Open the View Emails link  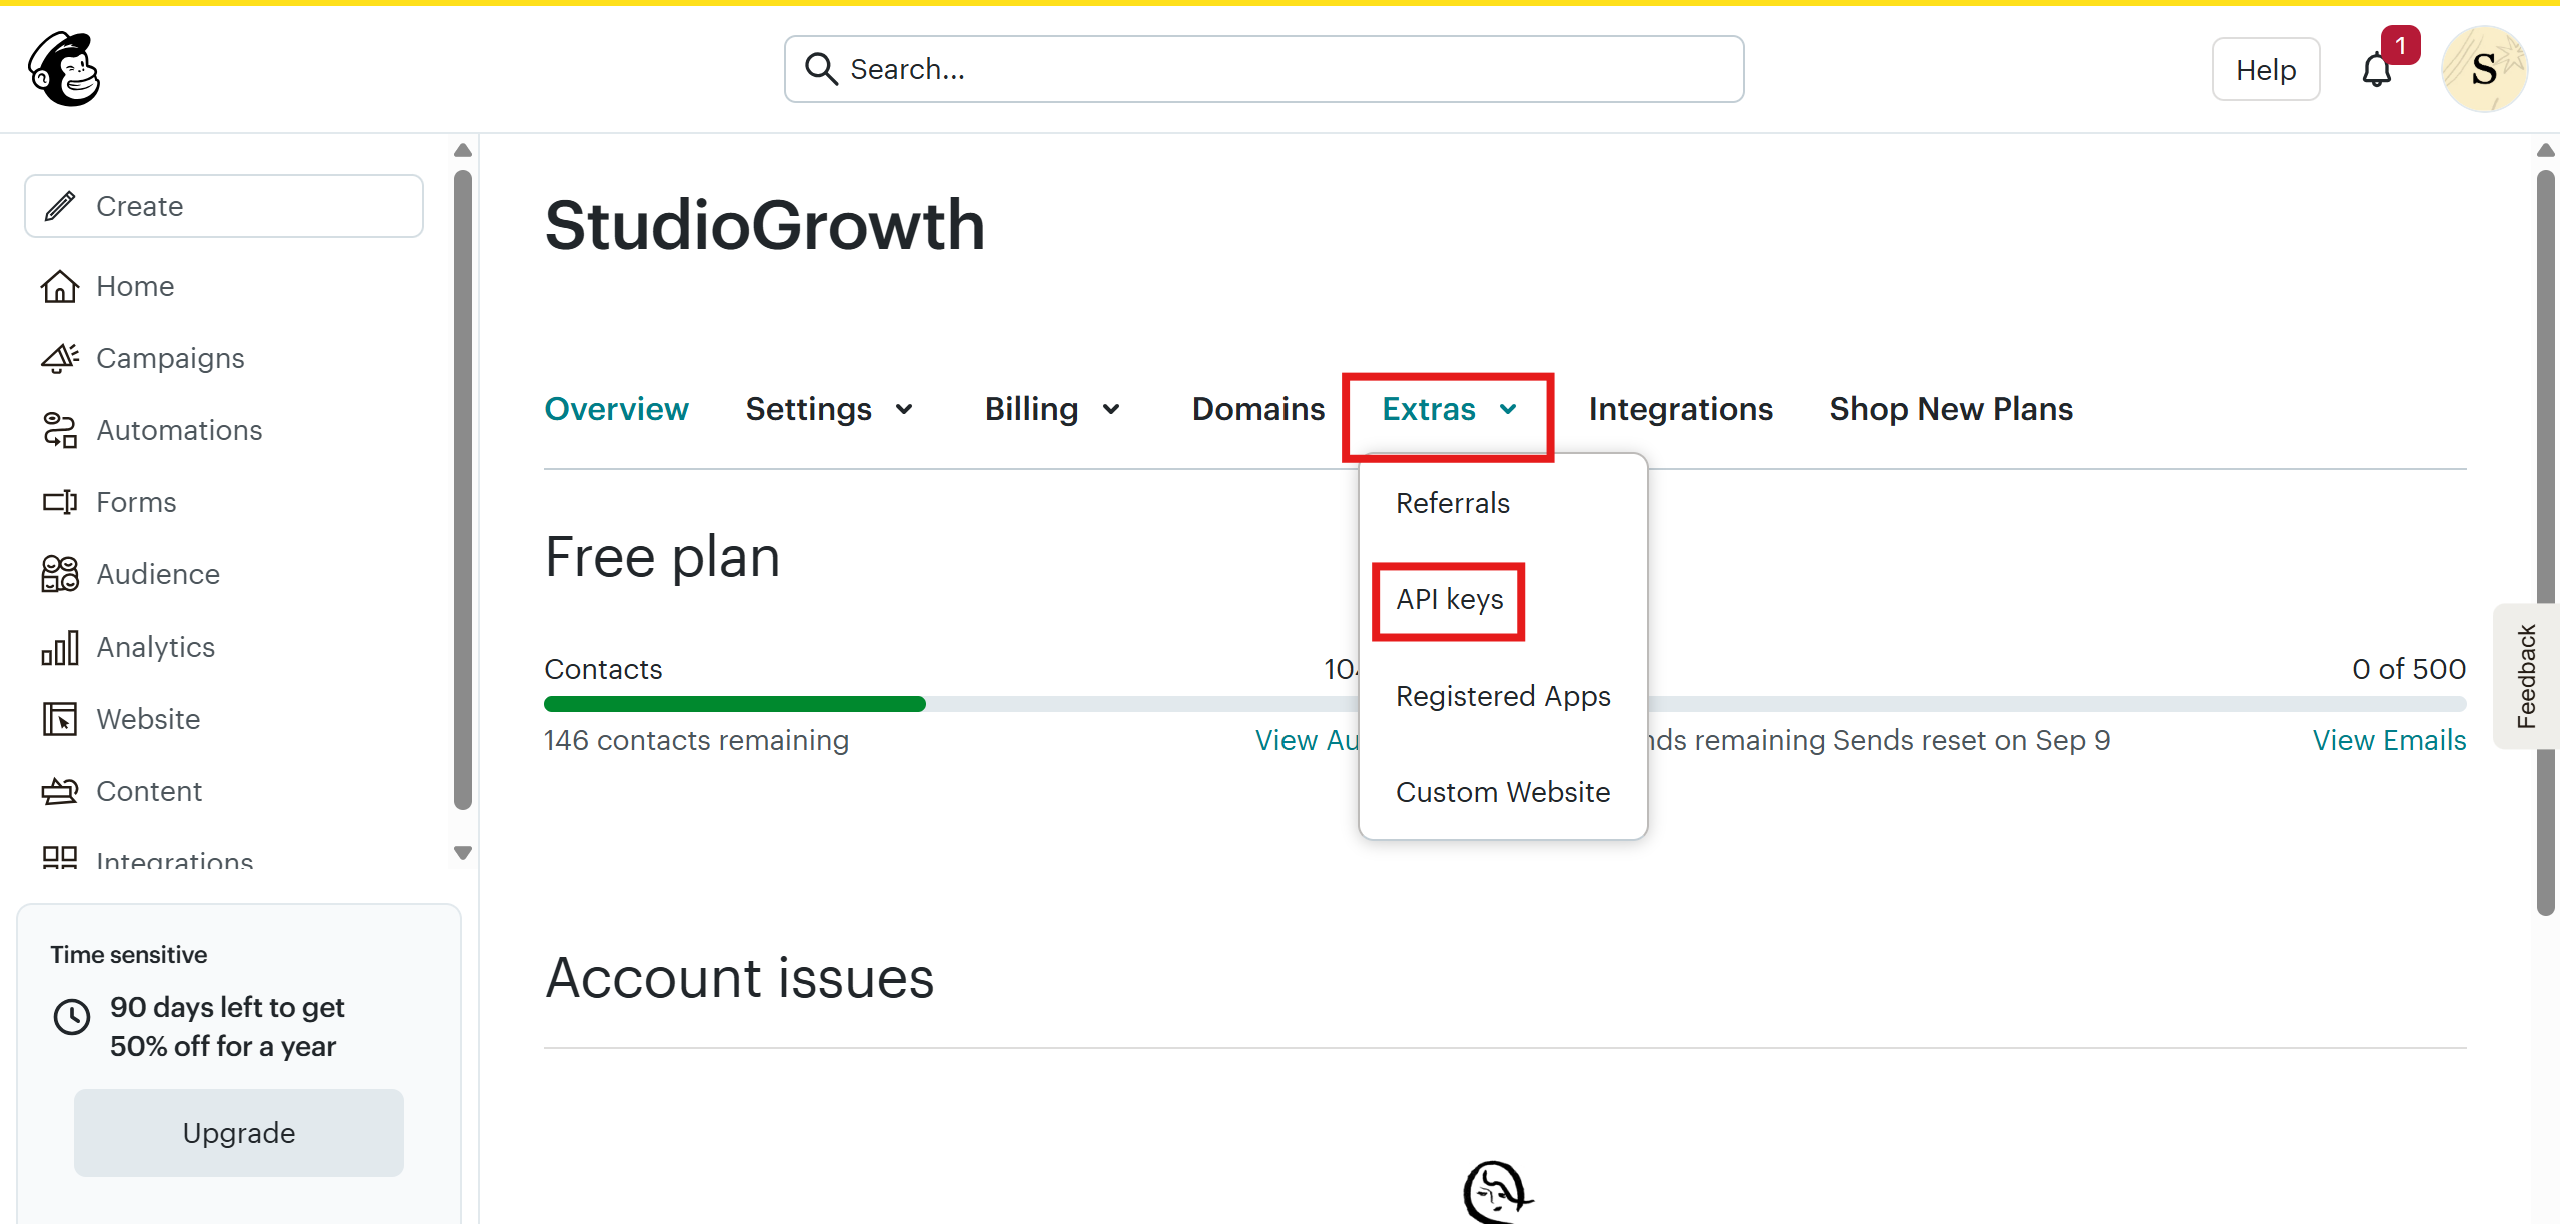click(x=2389, y=740)
